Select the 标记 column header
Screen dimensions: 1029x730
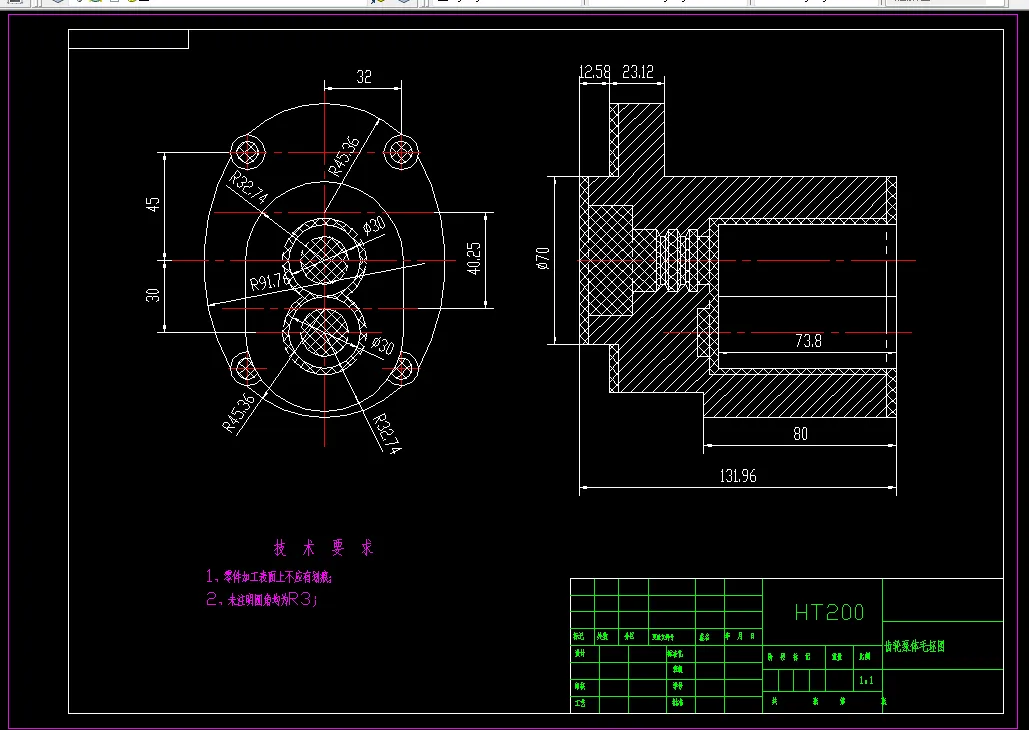578,636
